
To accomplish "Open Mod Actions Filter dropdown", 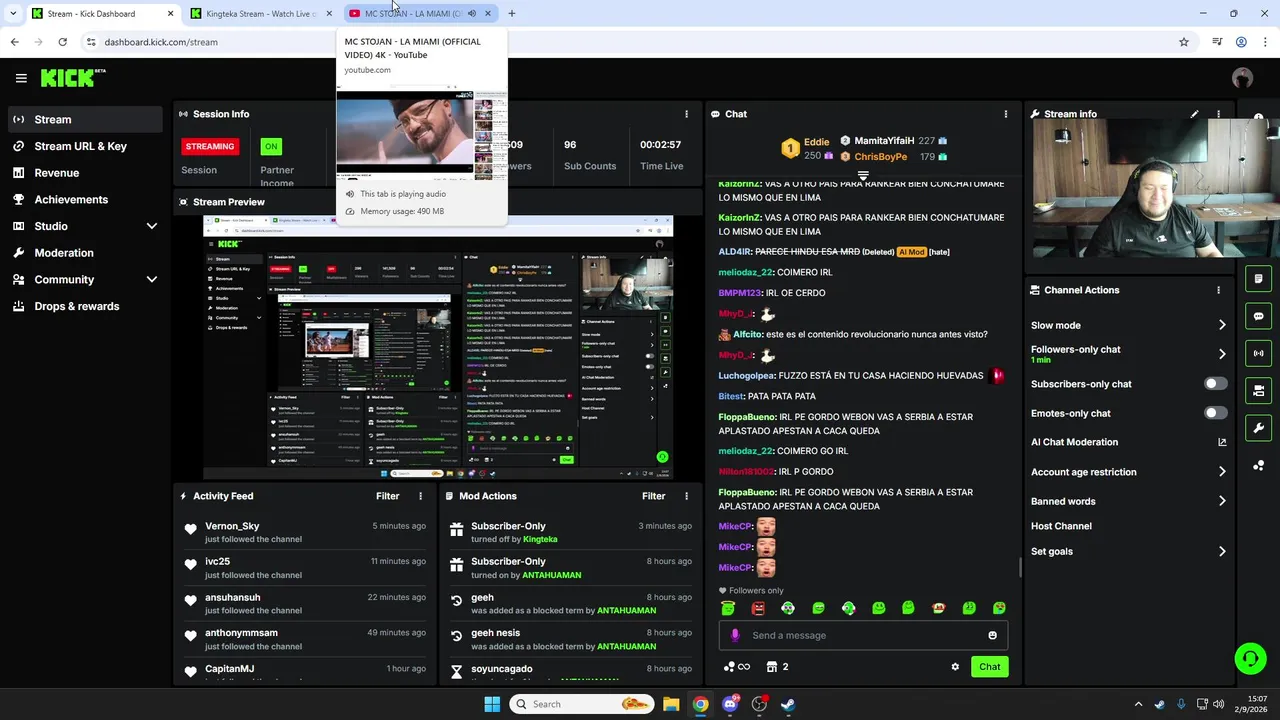I will coord(653,496).
